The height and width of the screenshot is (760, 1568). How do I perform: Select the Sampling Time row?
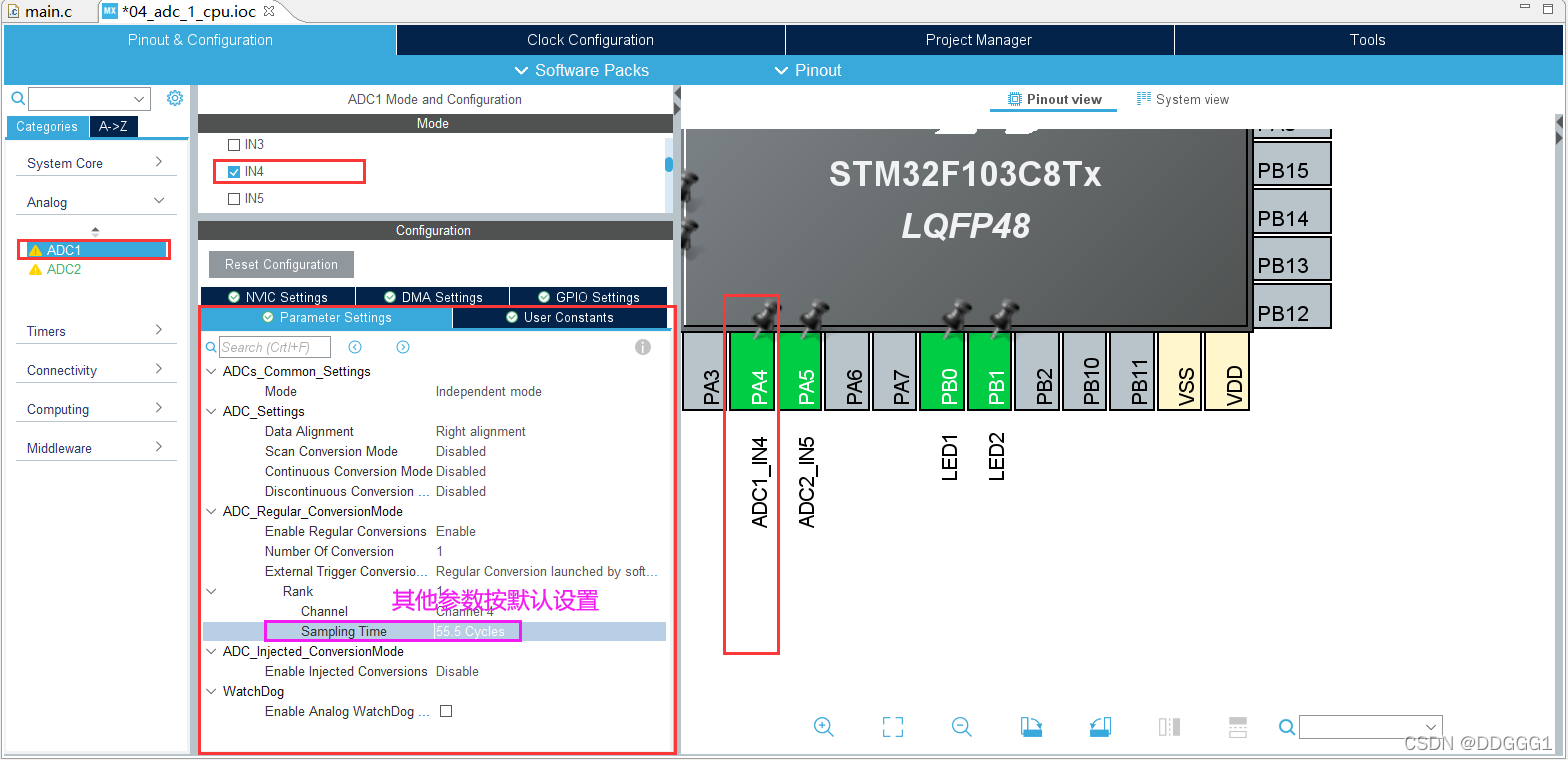[x=434, y=631]
